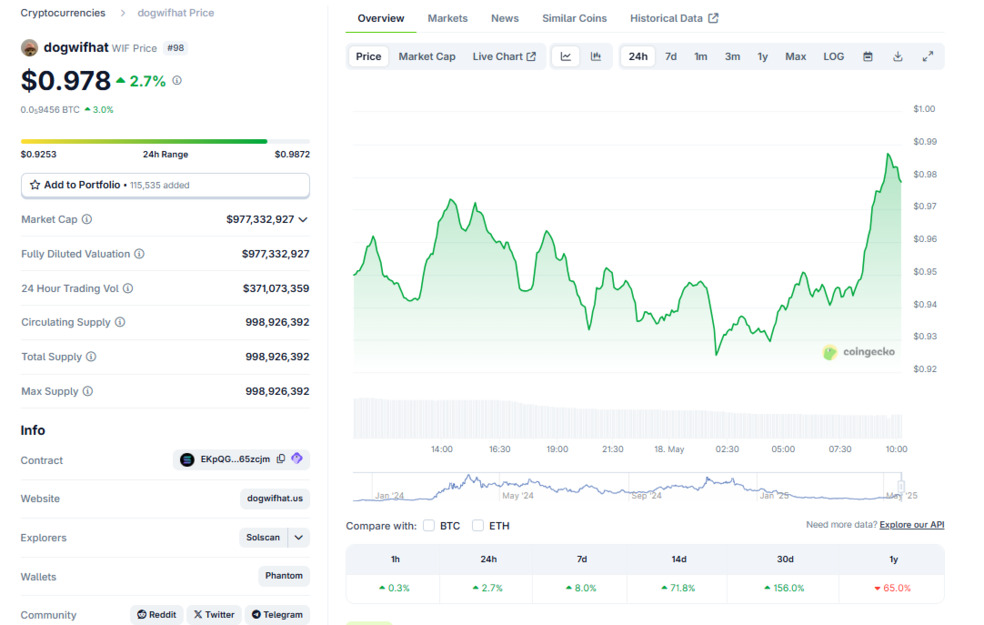Select the Max chart range
The image size is (984, 625).
click(x=795, y=56)
